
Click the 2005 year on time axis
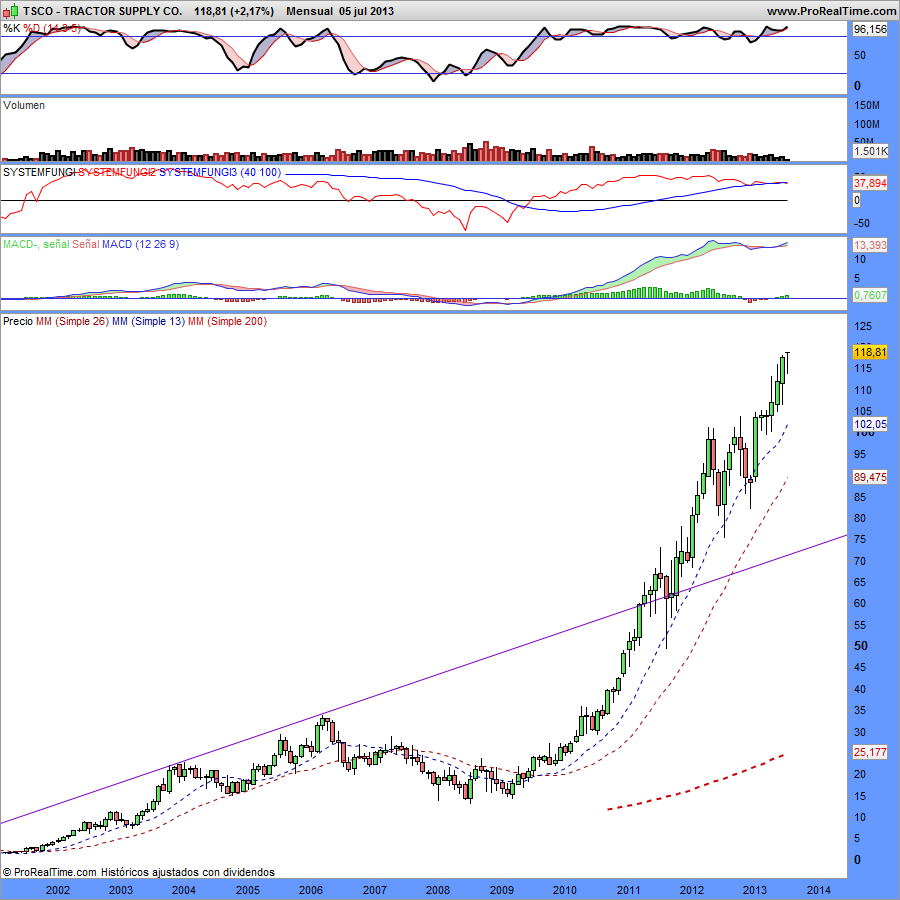[247, 890]
